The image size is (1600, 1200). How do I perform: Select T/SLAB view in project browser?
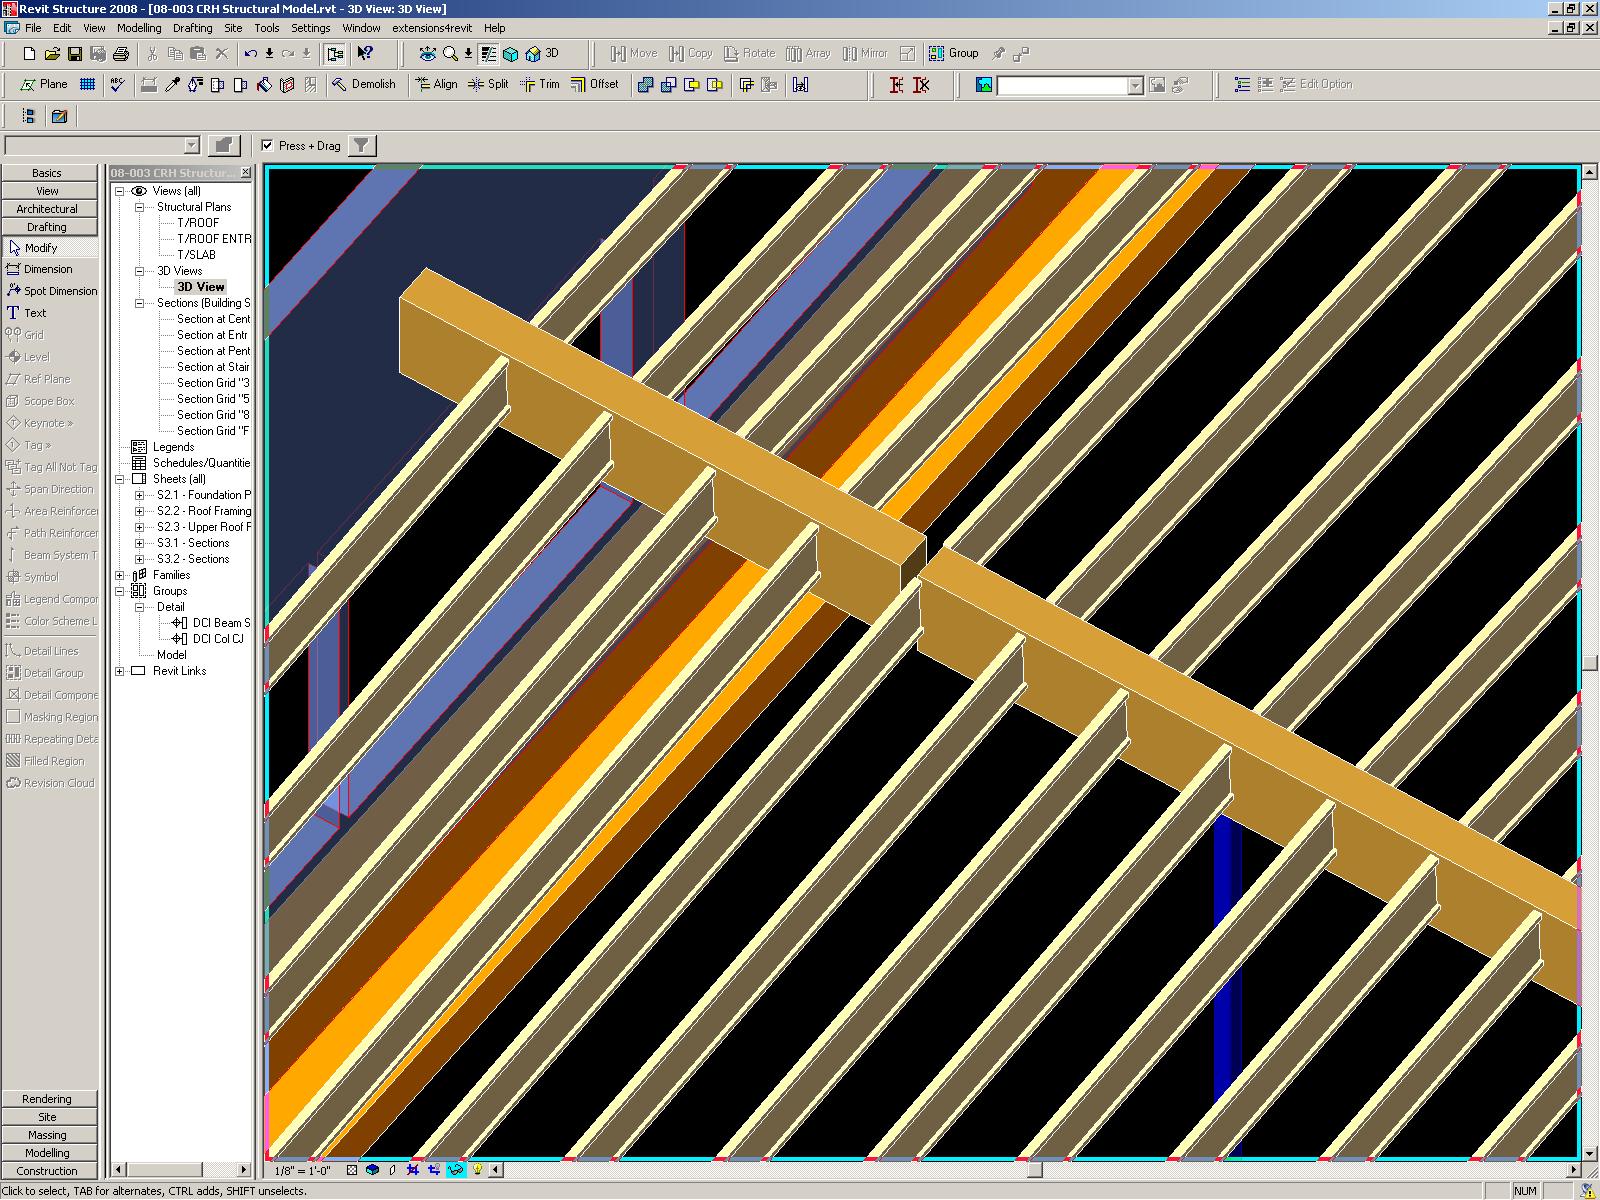pyautogui.click(x=196, y=255)
